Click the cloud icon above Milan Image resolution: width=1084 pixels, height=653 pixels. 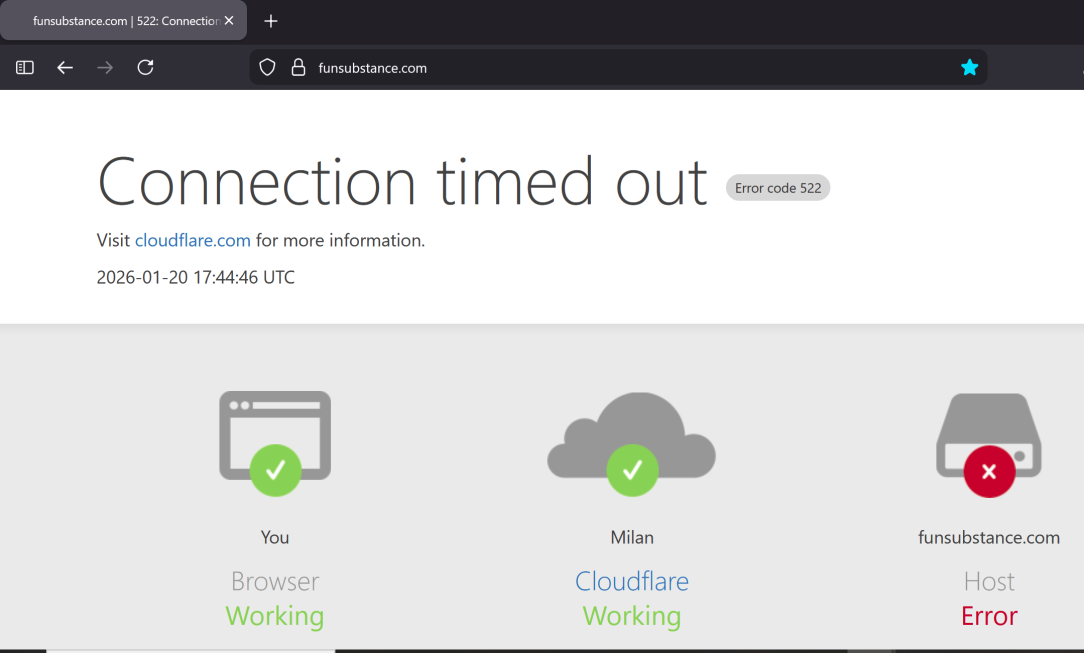632,444
